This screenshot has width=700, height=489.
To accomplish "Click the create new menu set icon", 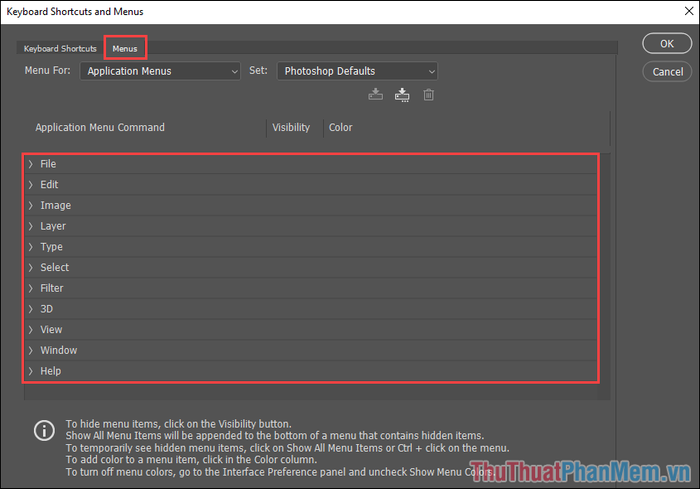I will (x=402, y=95).
